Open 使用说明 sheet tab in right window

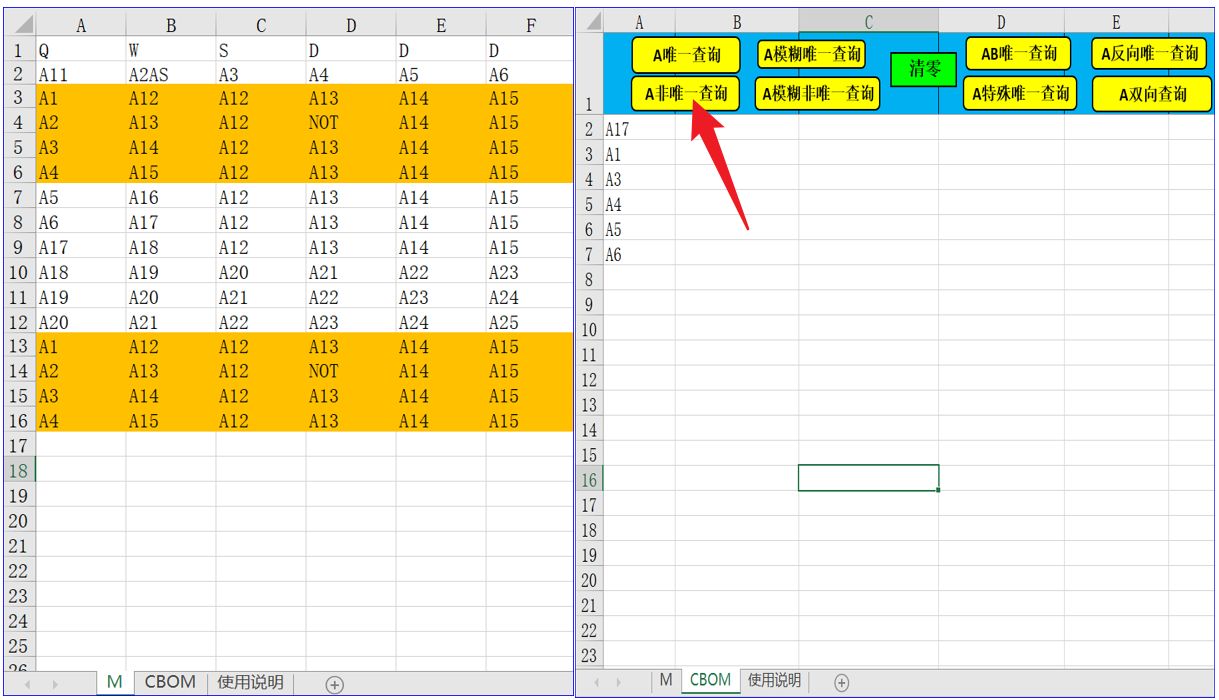[x=775, y=680]
